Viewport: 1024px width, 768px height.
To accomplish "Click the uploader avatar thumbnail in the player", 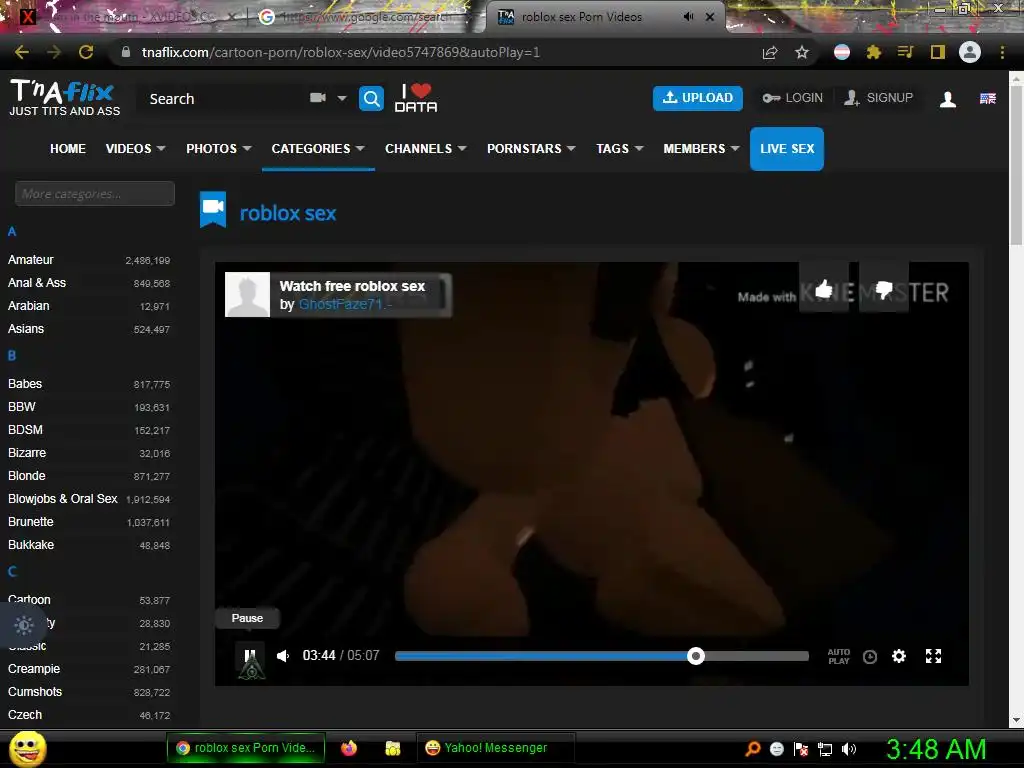I will point(248,295).
